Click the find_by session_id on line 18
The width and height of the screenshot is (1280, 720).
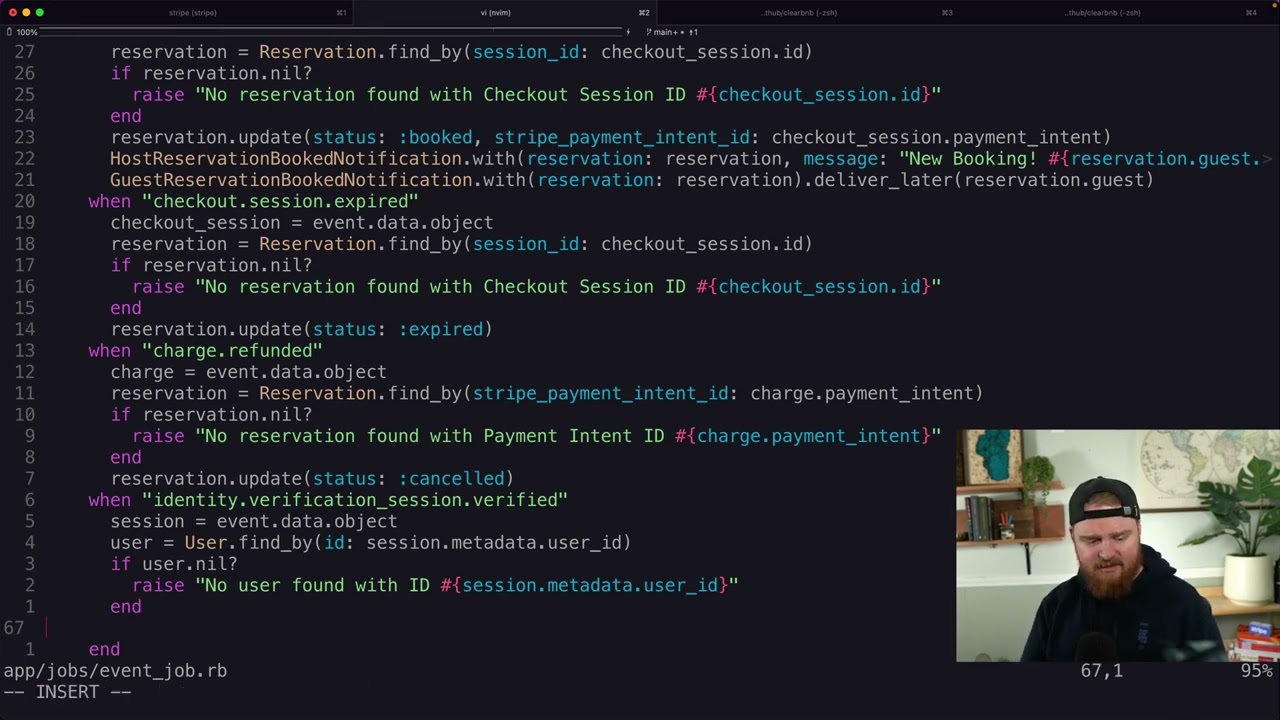461,244
